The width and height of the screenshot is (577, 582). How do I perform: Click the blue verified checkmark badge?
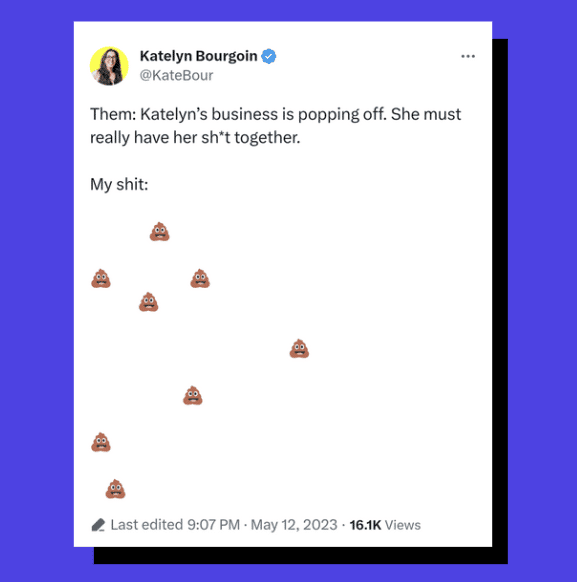tap(269, 56)
